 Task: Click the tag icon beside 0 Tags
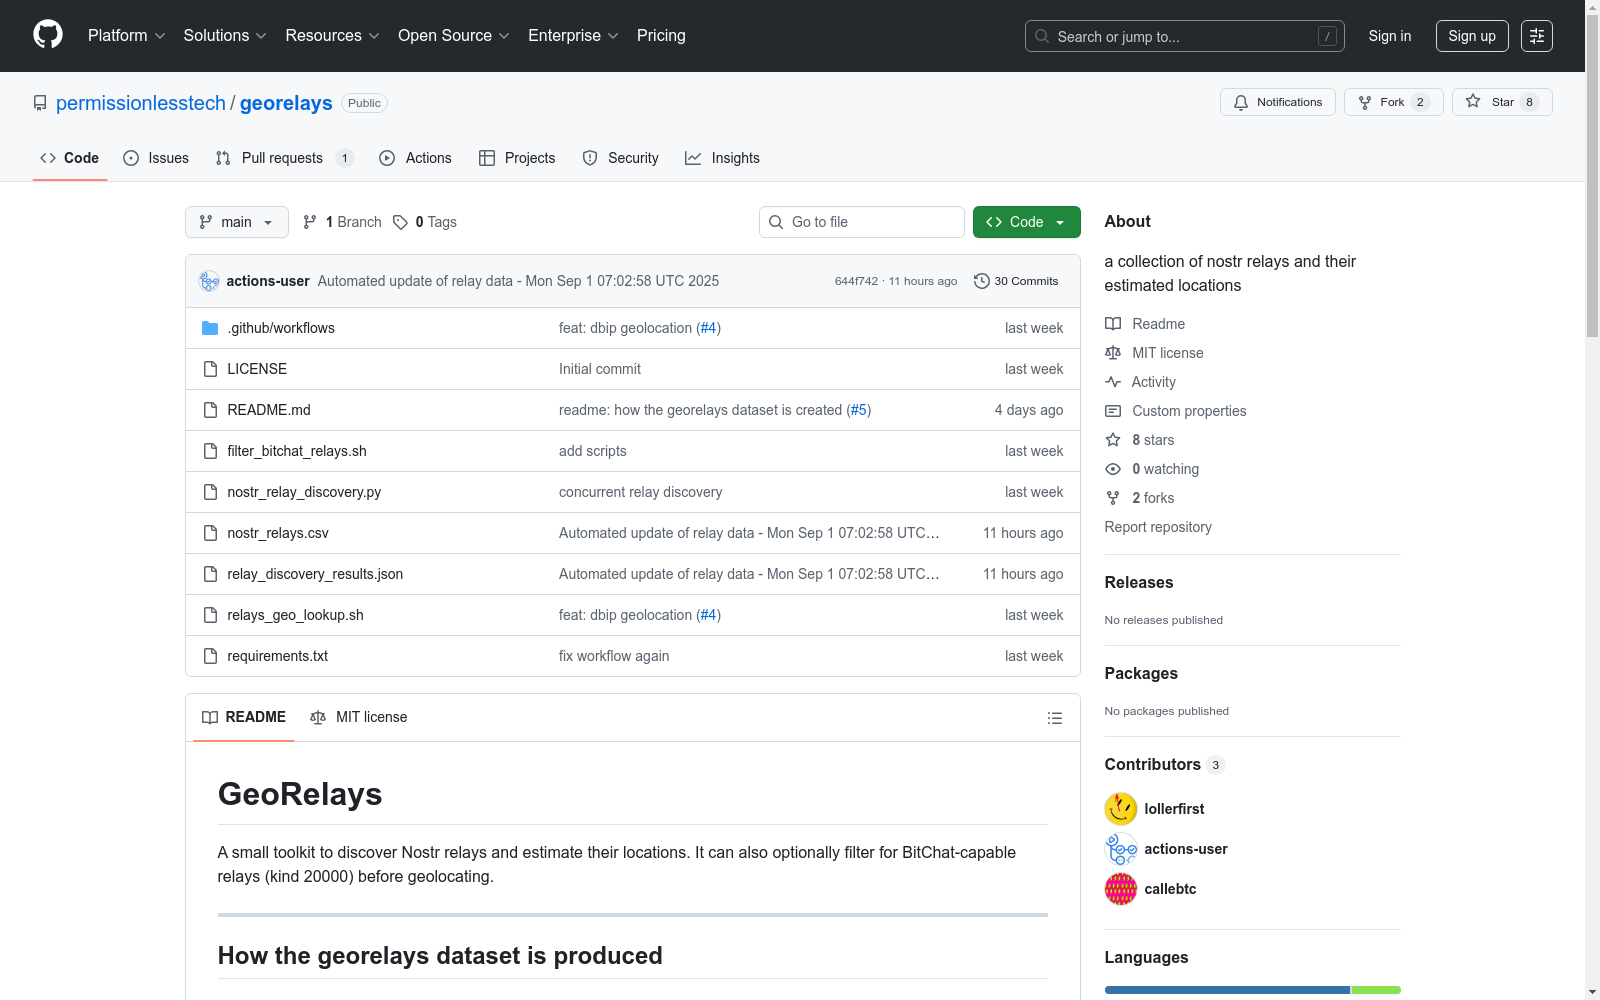coord(400,222)
